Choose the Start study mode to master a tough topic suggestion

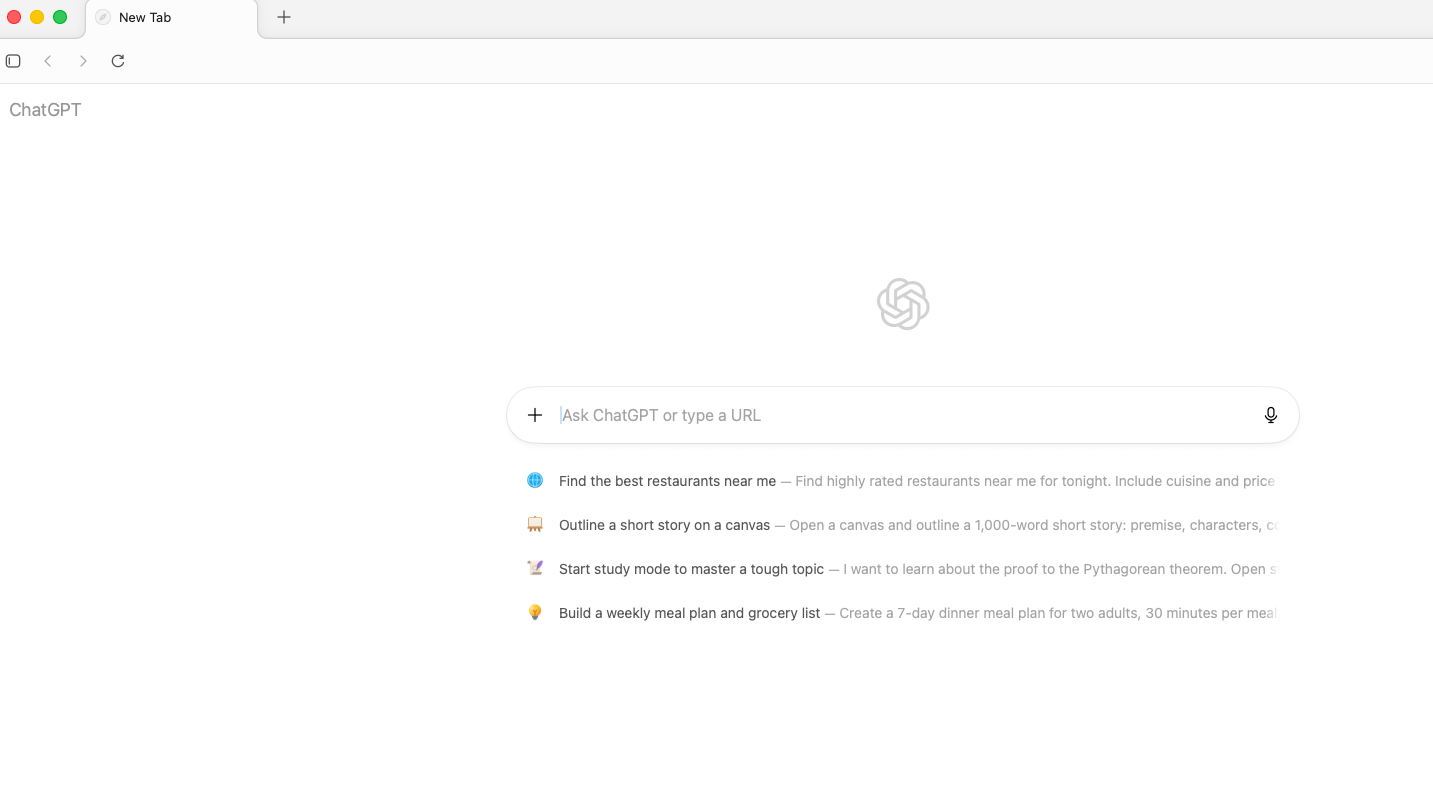[x=902, y=569]
